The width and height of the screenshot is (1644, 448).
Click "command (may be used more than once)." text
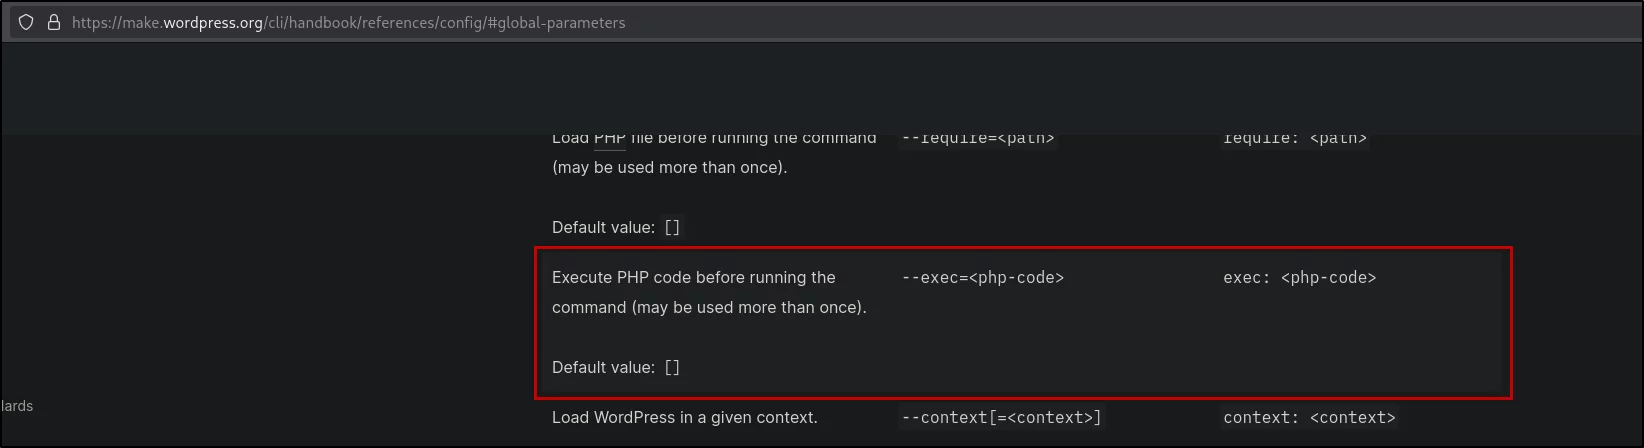pos(709,308)
